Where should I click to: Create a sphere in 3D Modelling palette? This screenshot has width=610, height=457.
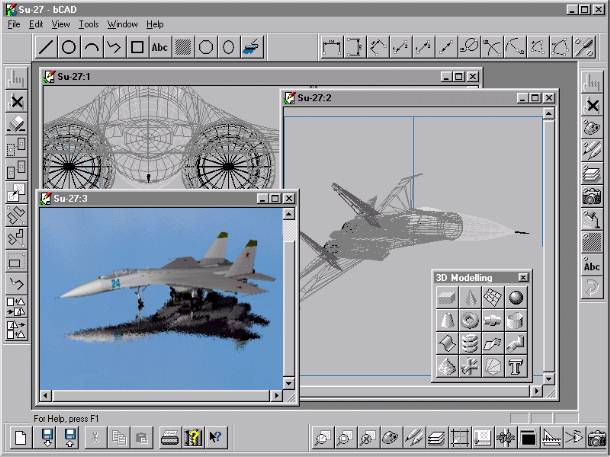click(x=515, y=298)
